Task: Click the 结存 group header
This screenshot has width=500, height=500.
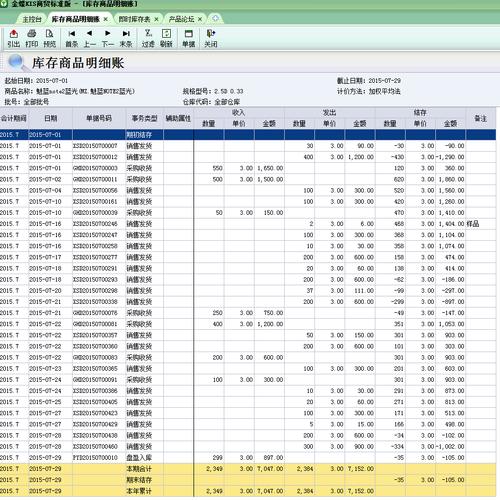Action: 420,113
